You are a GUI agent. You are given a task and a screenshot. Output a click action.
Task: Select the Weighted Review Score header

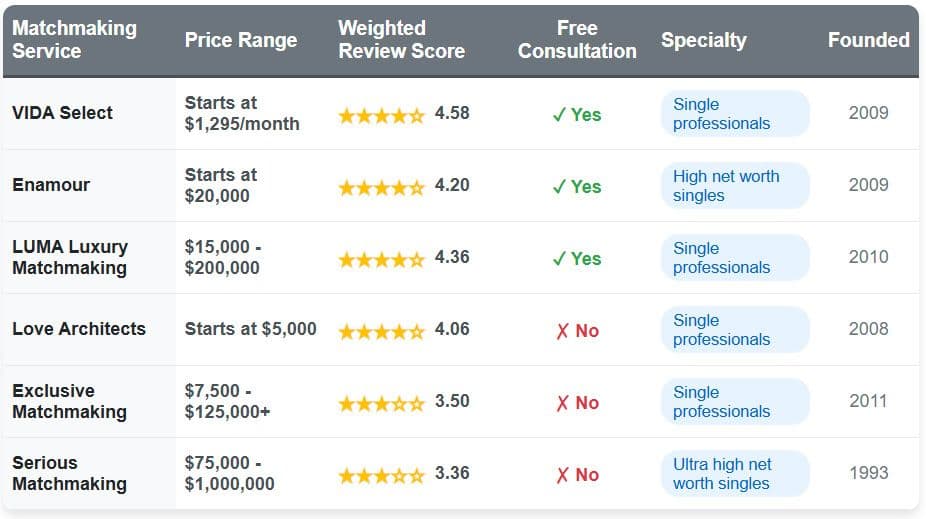[x=401, y=40]
